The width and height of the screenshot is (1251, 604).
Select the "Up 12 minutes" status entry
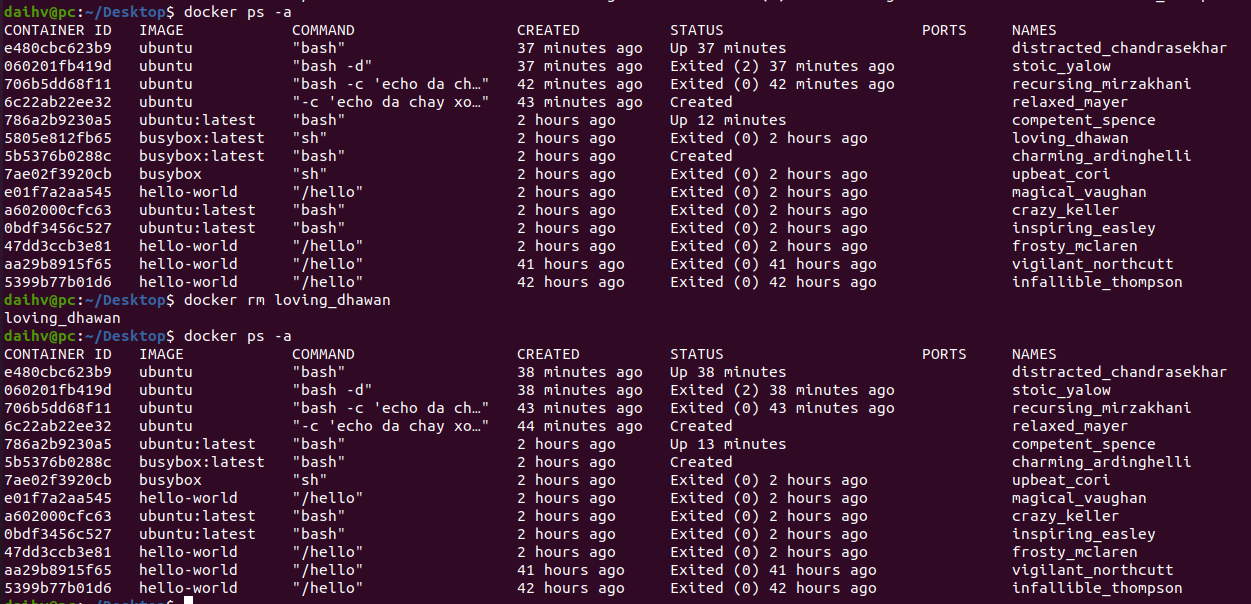(728, 120)
